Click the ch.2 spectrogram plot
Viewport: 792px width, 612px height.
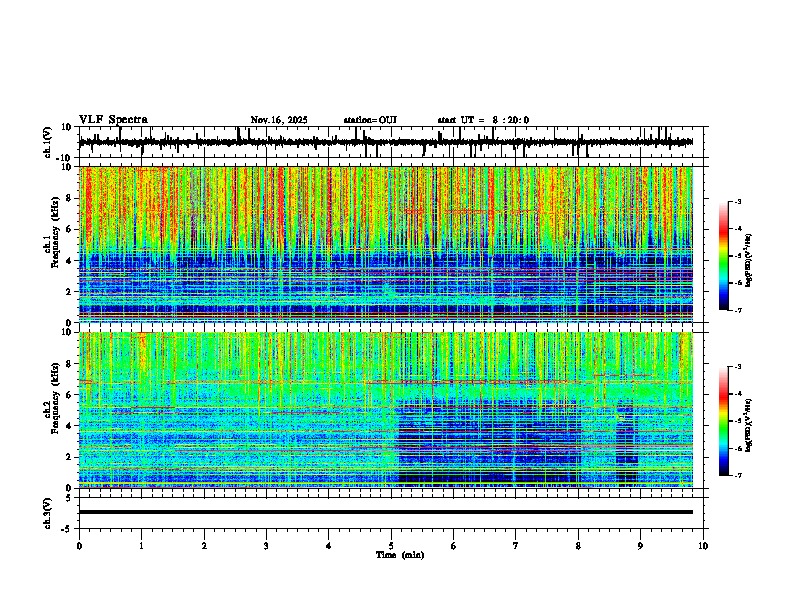(x=386, y=410)
